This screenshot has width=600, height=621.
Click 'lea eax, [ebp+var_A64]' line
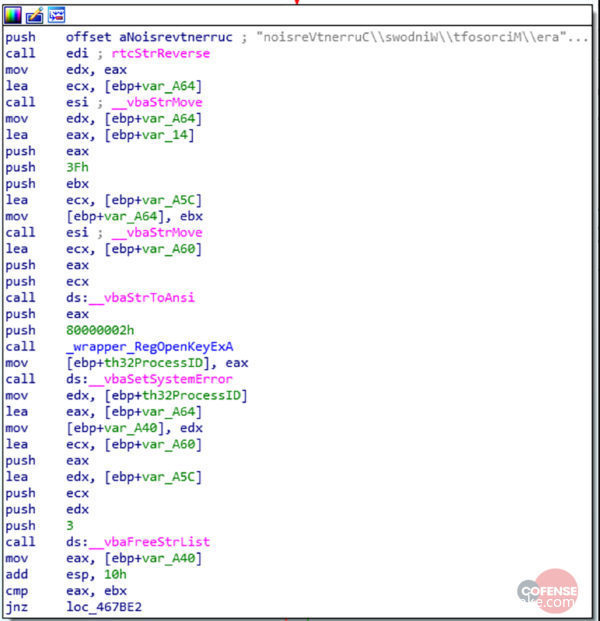click(x=104, y=412)
